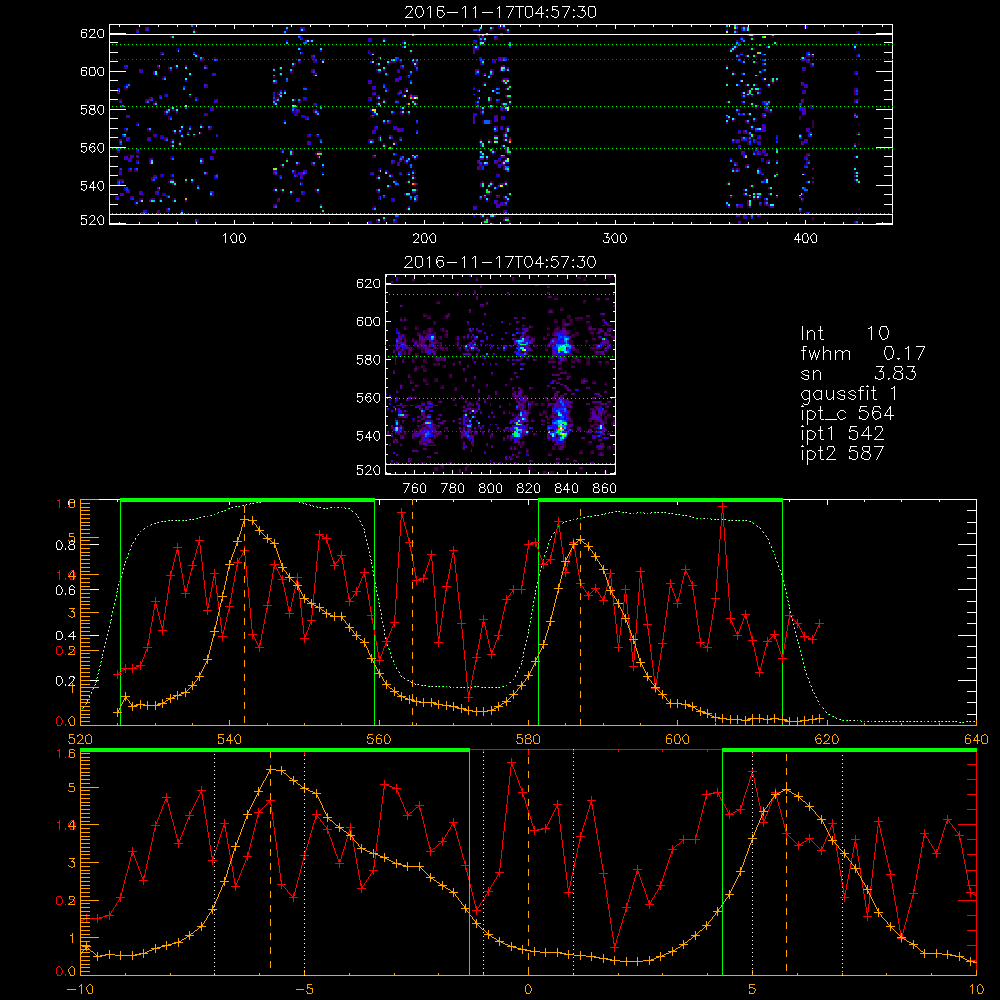
Task: Click x-axis tick label '400' on top plot
Action: click(805, 239)
